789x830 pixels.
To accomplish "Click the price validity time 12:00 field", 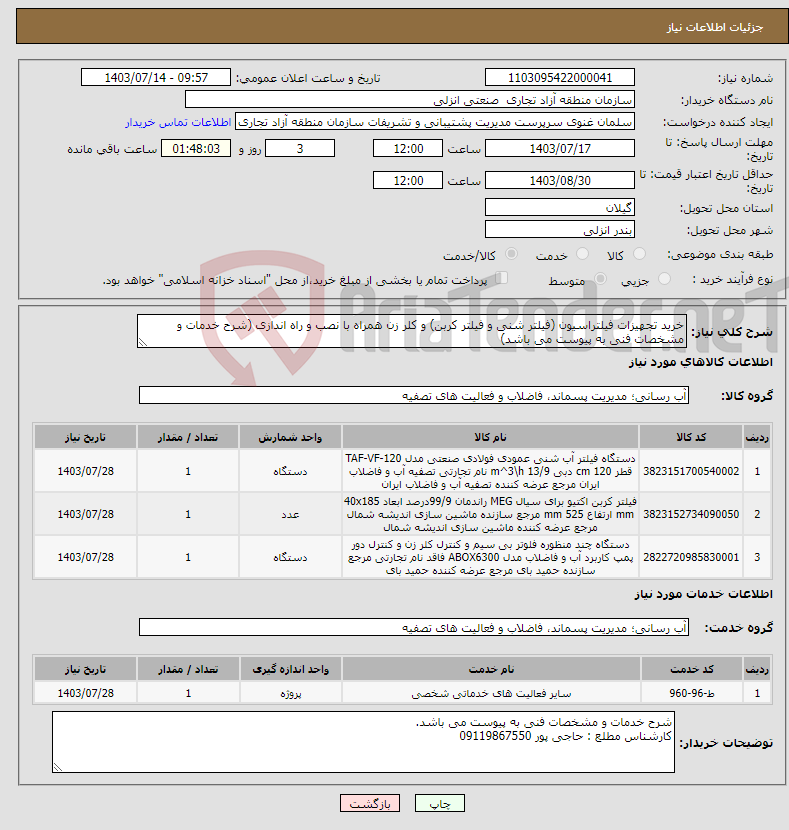I will (407, 181).
